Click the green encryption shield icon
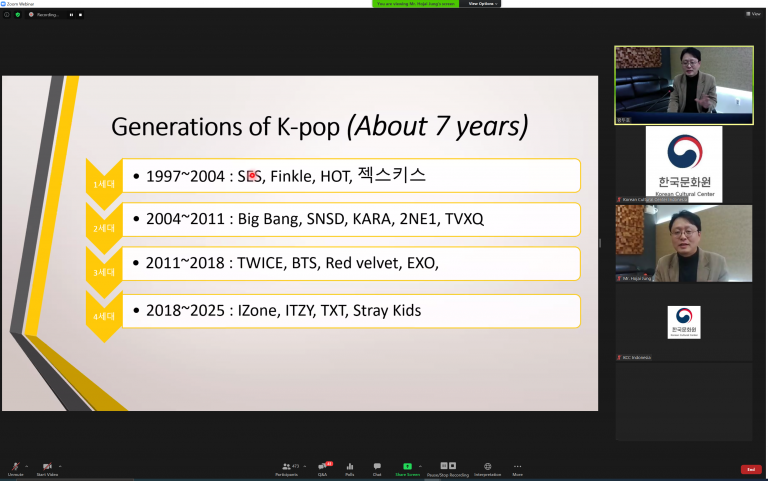This screenshot has height=481, width=768. coord(17,15)
